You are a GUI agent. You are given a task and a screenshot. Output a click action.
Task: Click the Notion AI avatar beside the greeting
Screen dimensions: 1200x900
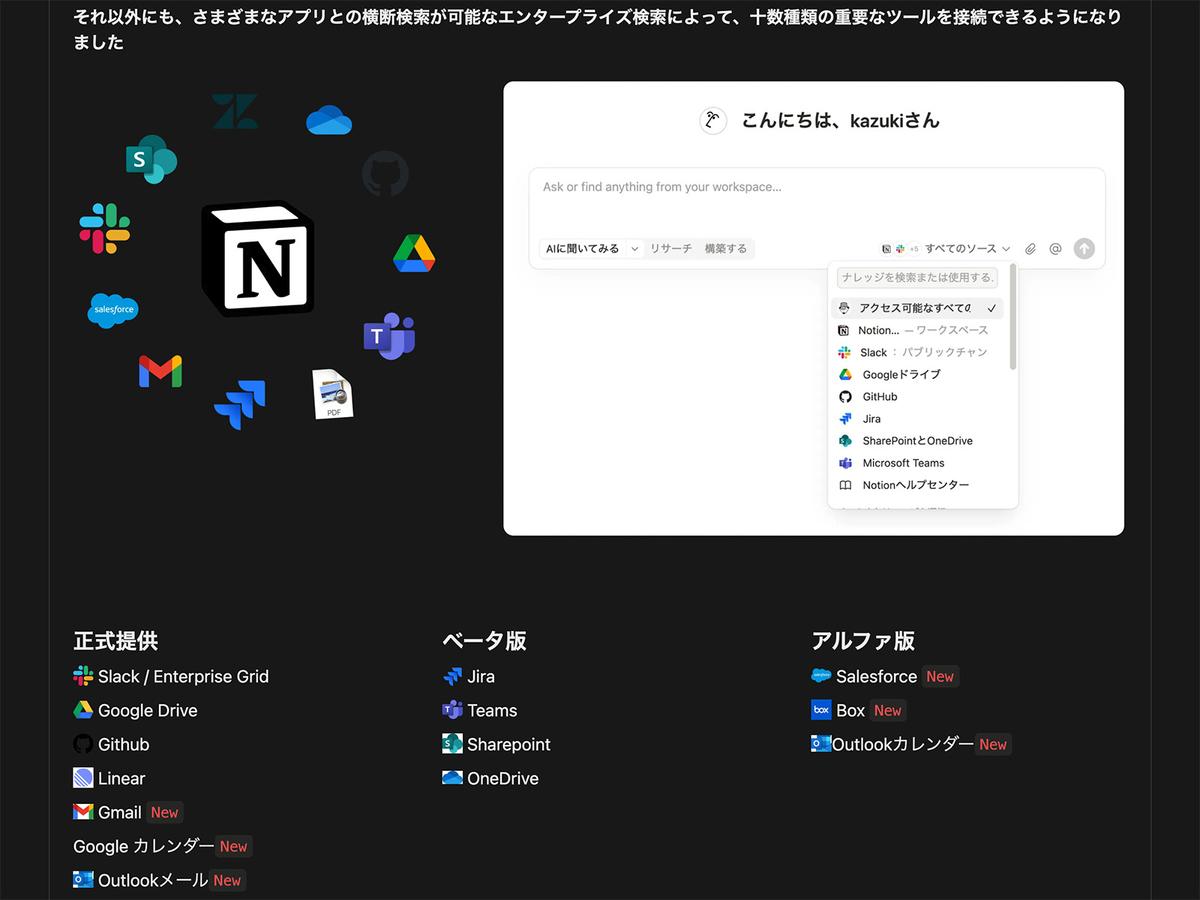713,121
